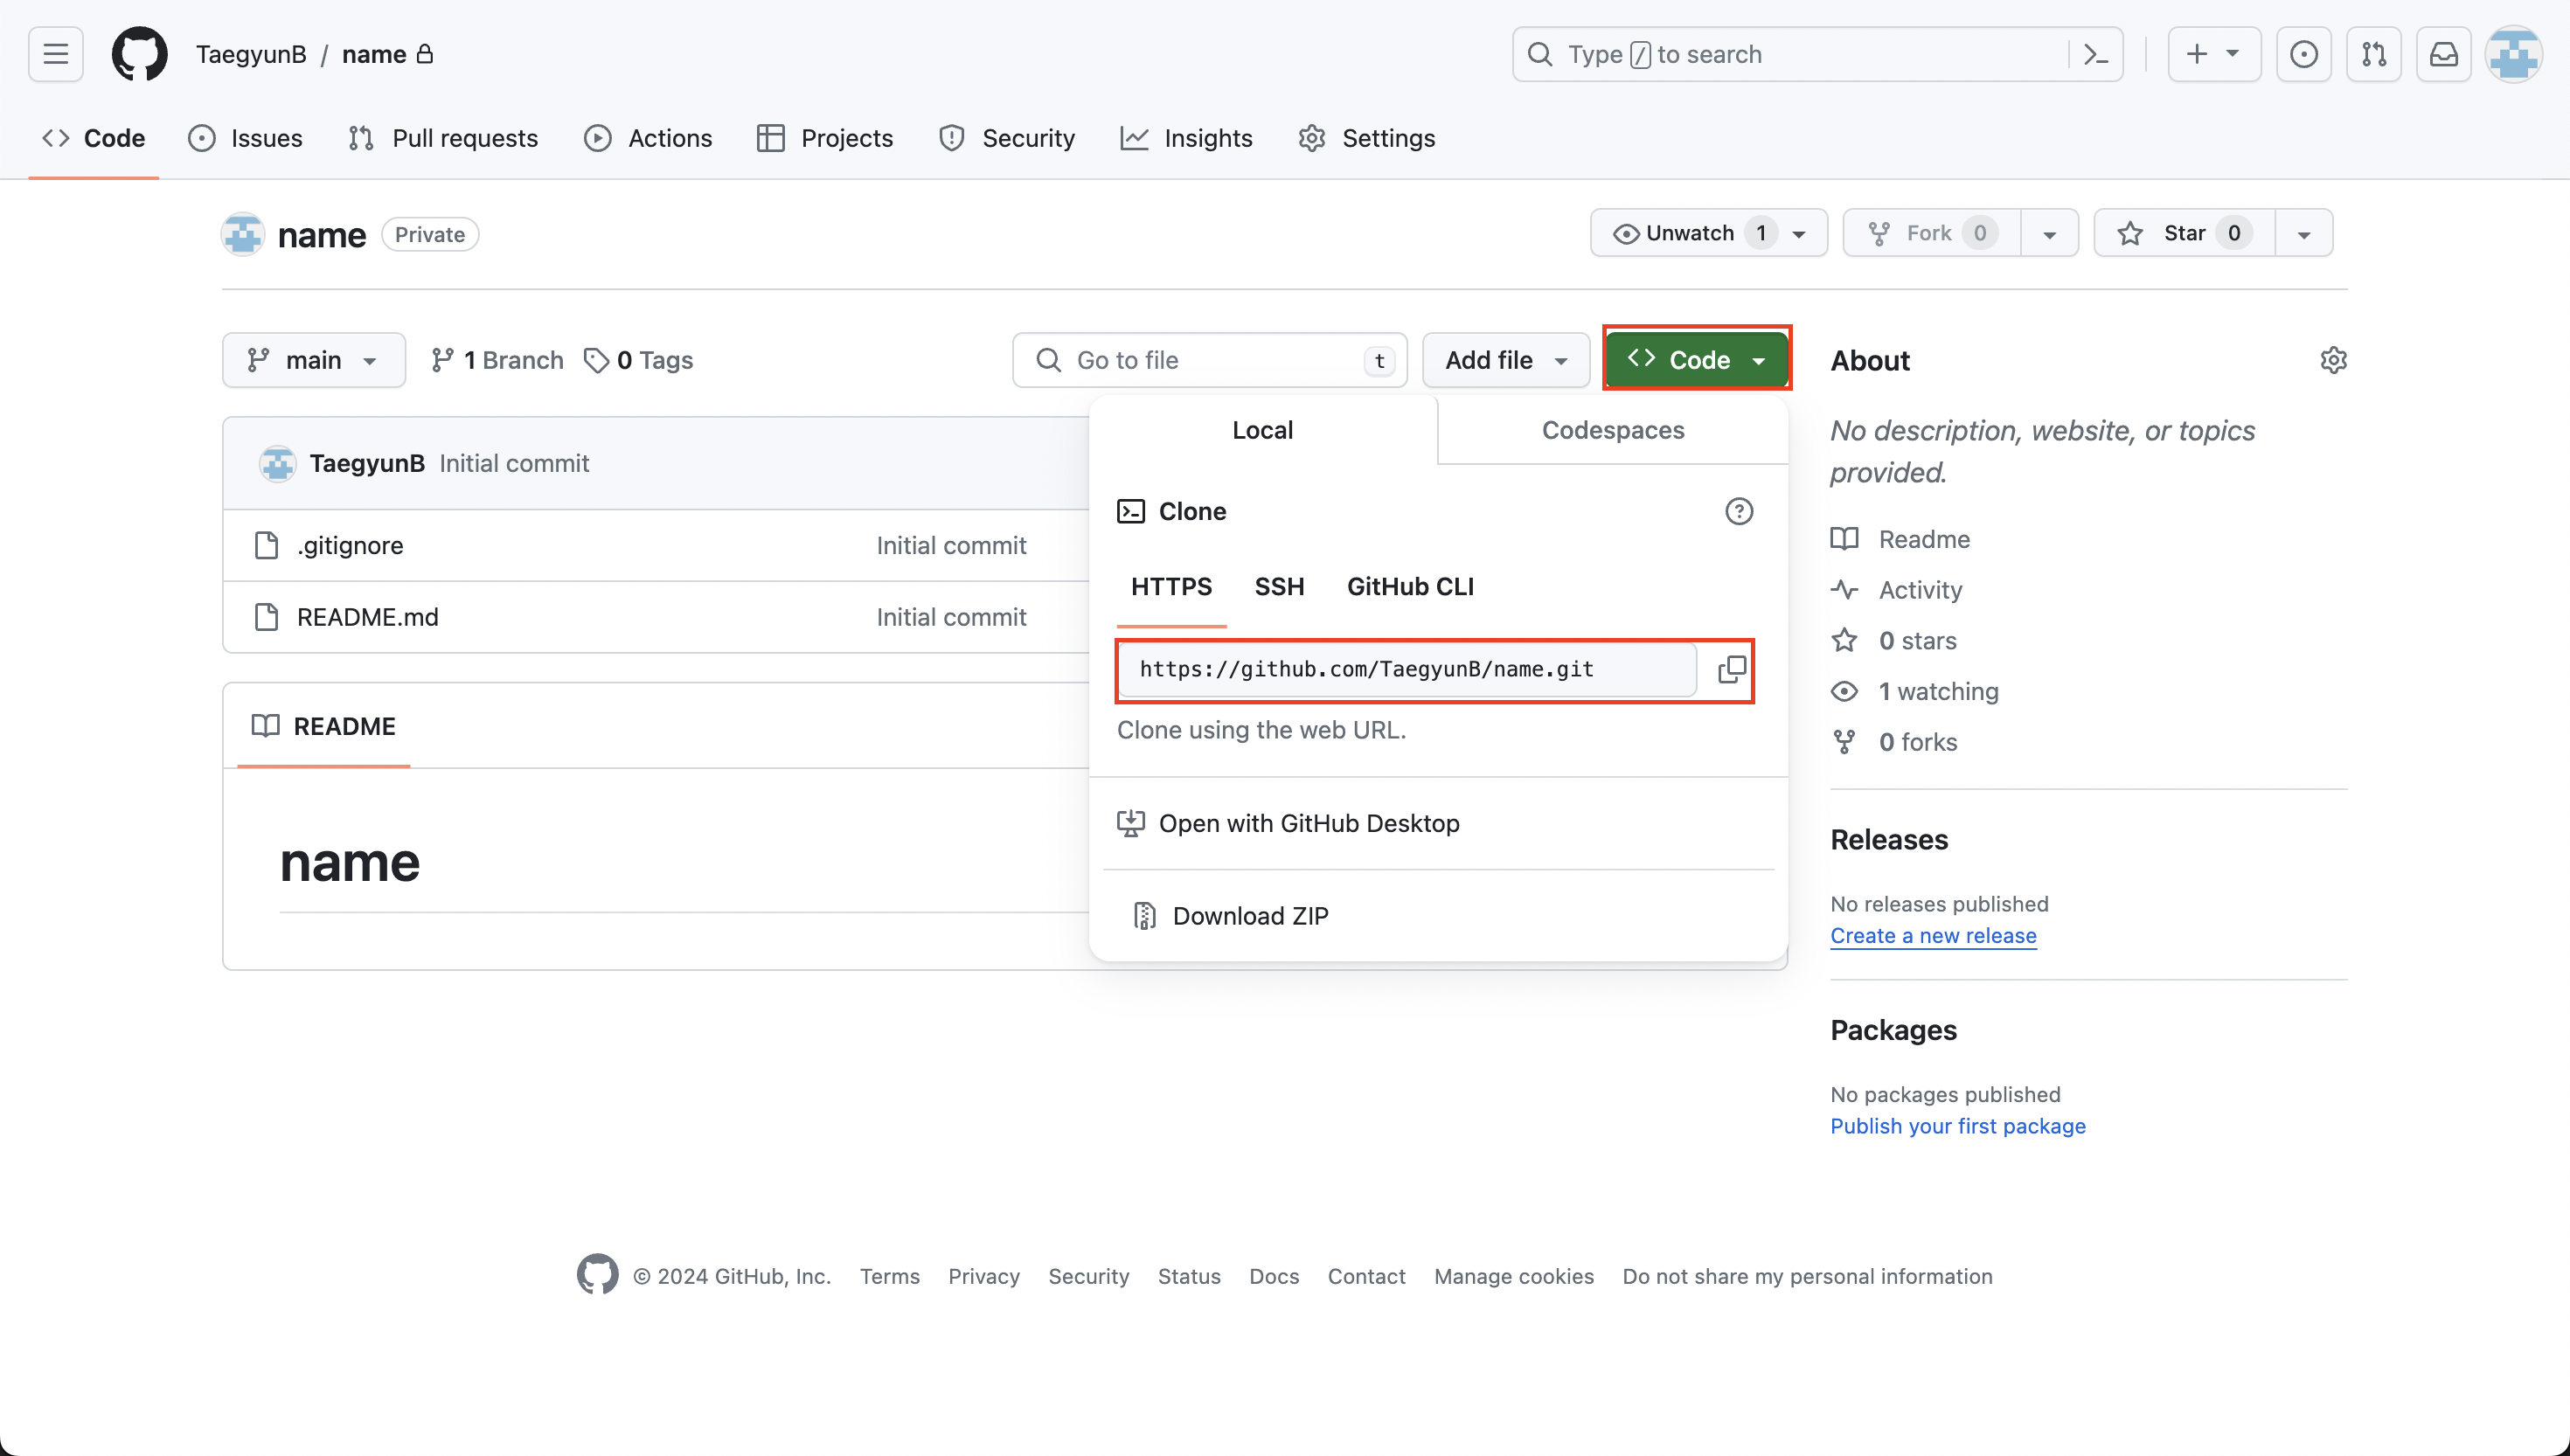Open your profile avatar menu
The height and width of the screenshot is (1456, 2570).
pos(2514,54)
